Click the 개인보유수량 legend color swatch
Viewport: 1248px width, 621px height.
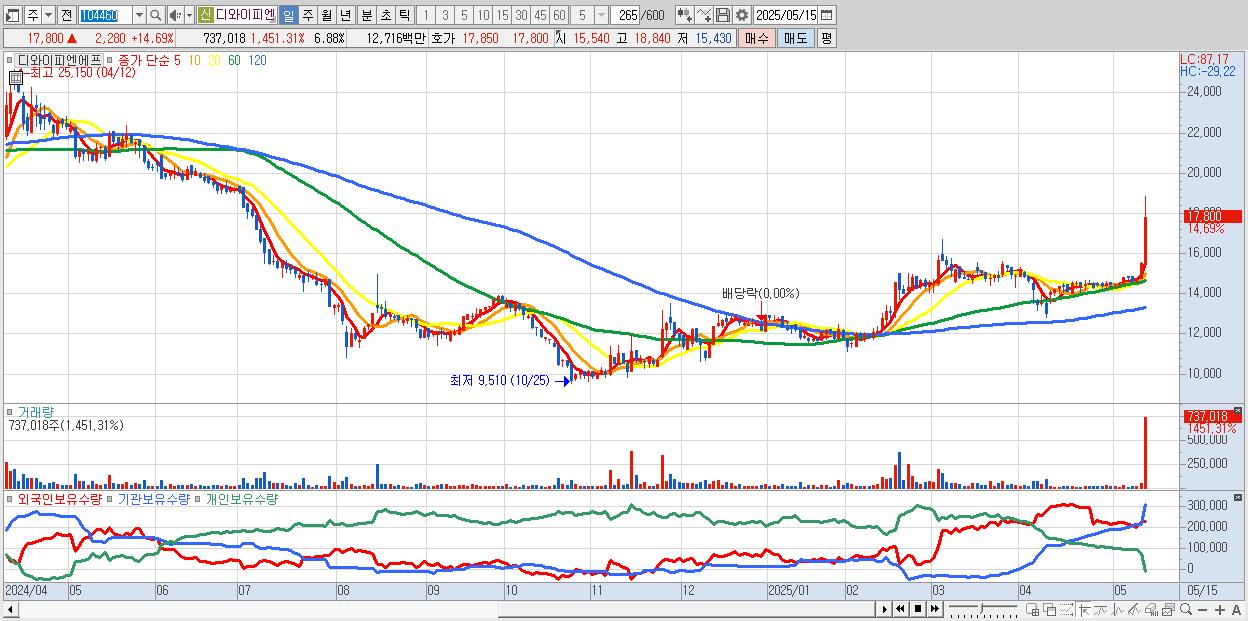(198, 498)
